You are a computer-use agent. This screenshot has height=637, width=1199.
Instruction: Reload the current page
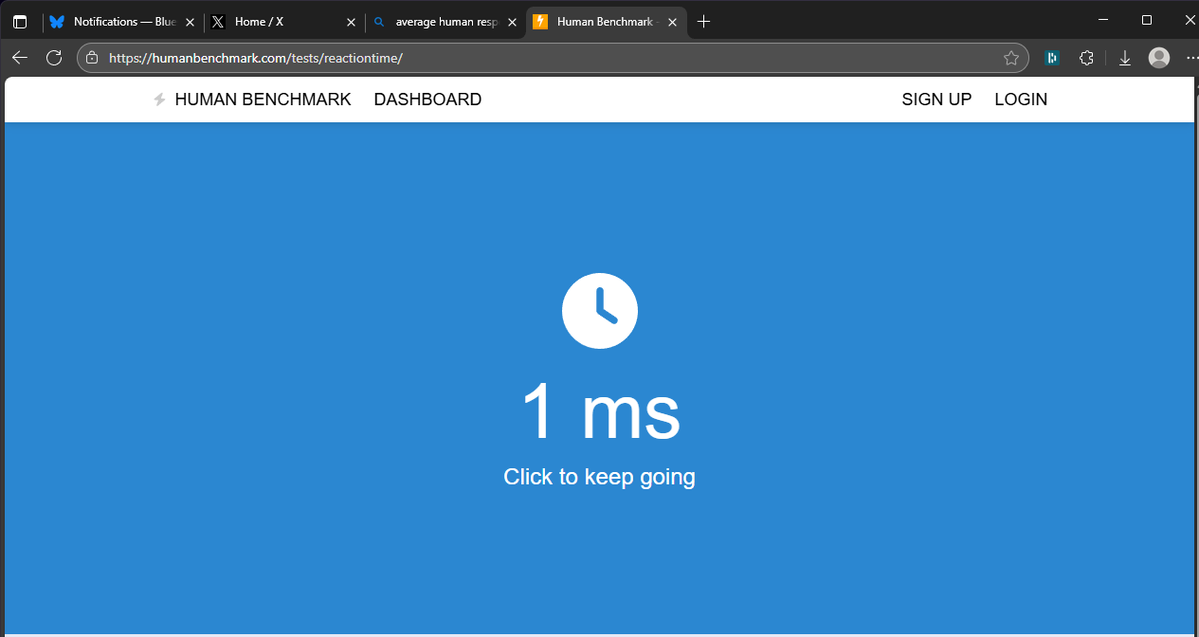(x=54, y=57)
